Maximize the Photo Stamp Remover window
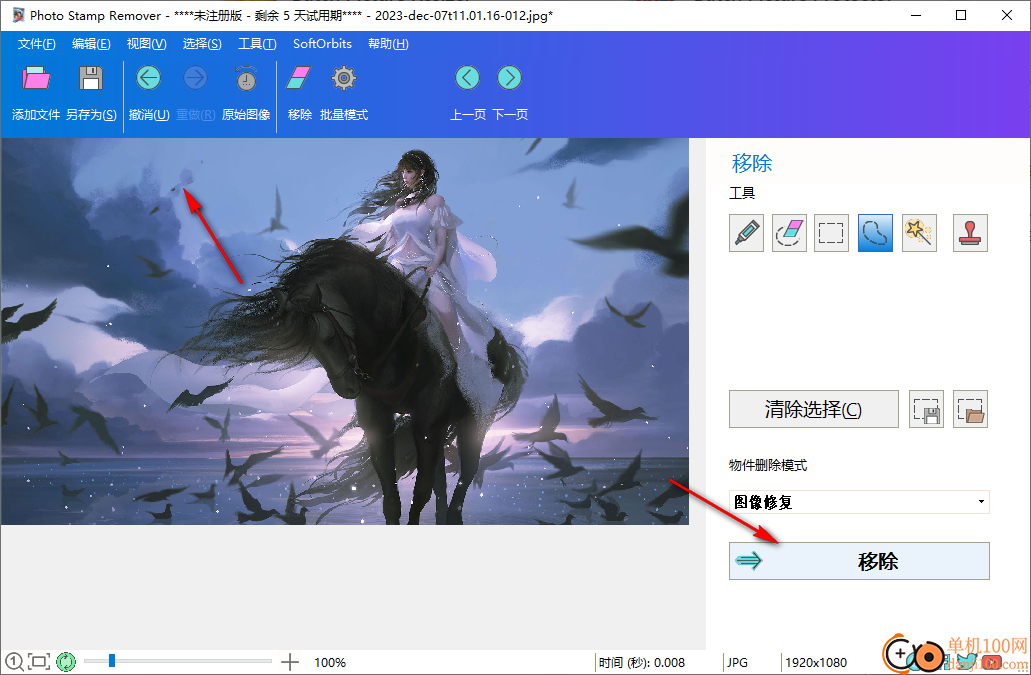This screenshot has height=675, width=1031. pos(961,15)
